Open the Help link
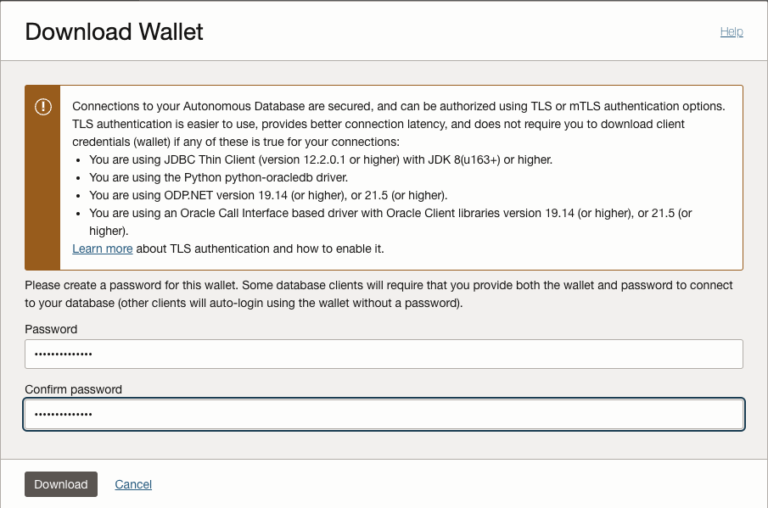Screen dimensions: 768x508 pos(731,32)
